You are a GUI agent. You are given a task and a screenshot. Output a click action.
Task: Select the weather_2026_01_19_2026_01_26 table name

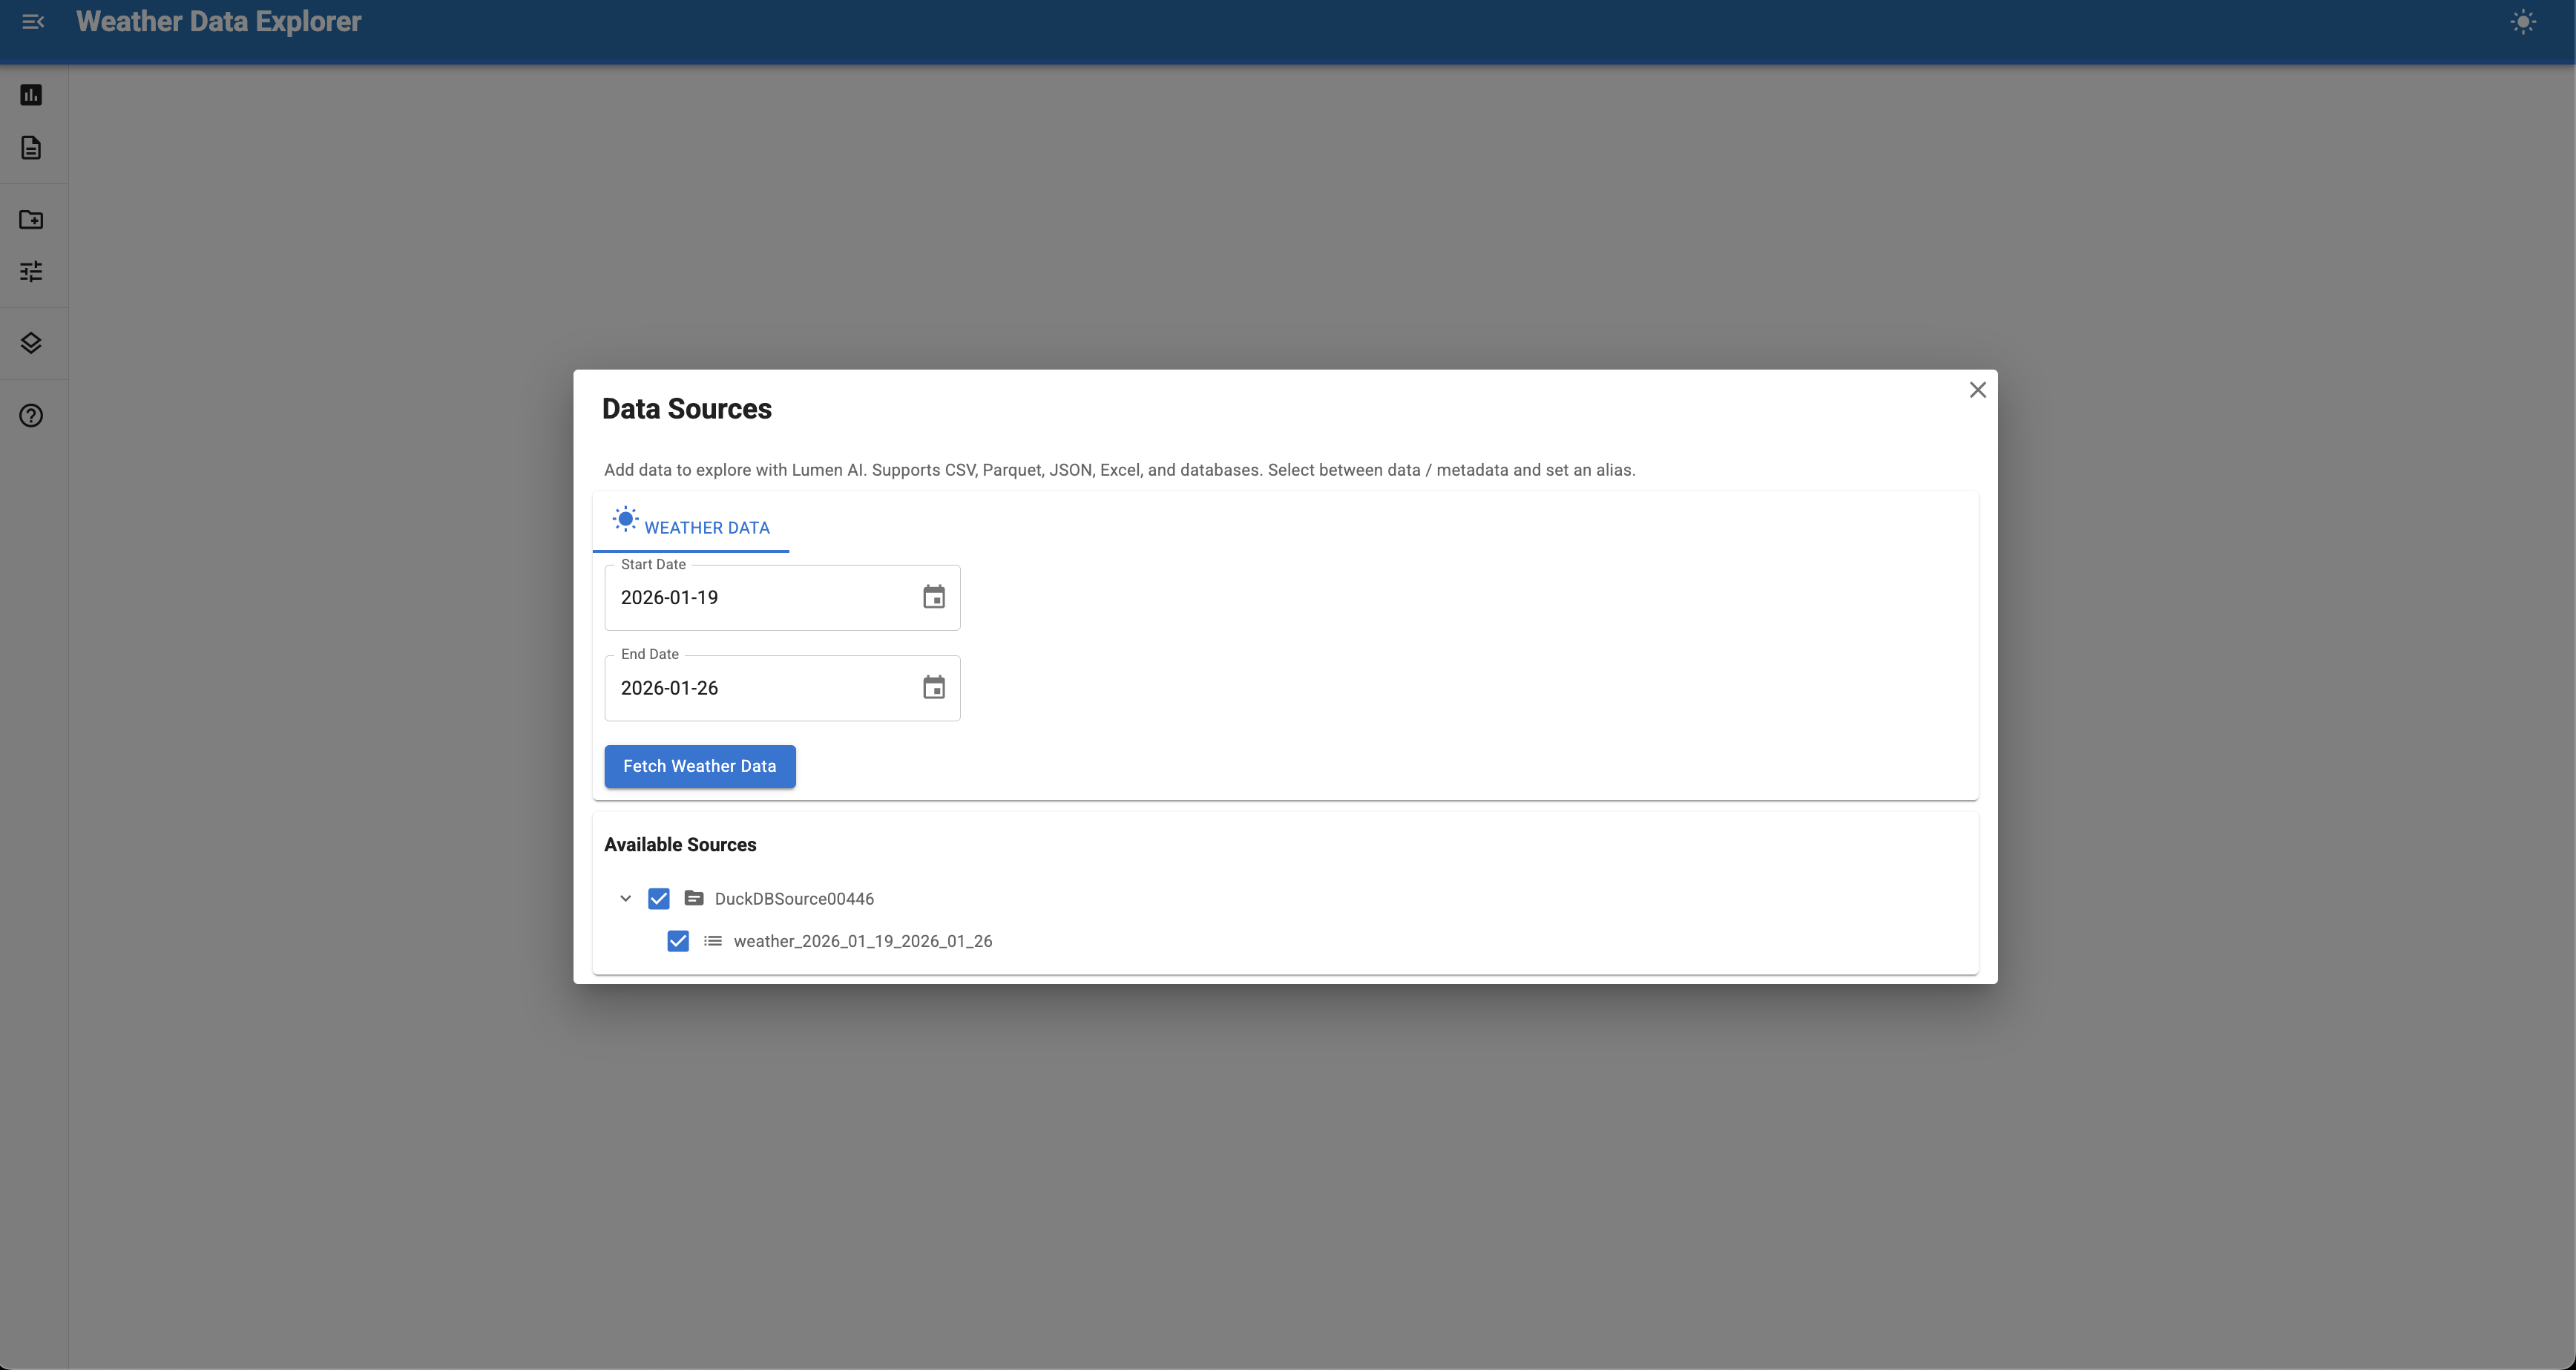(862, 941)
